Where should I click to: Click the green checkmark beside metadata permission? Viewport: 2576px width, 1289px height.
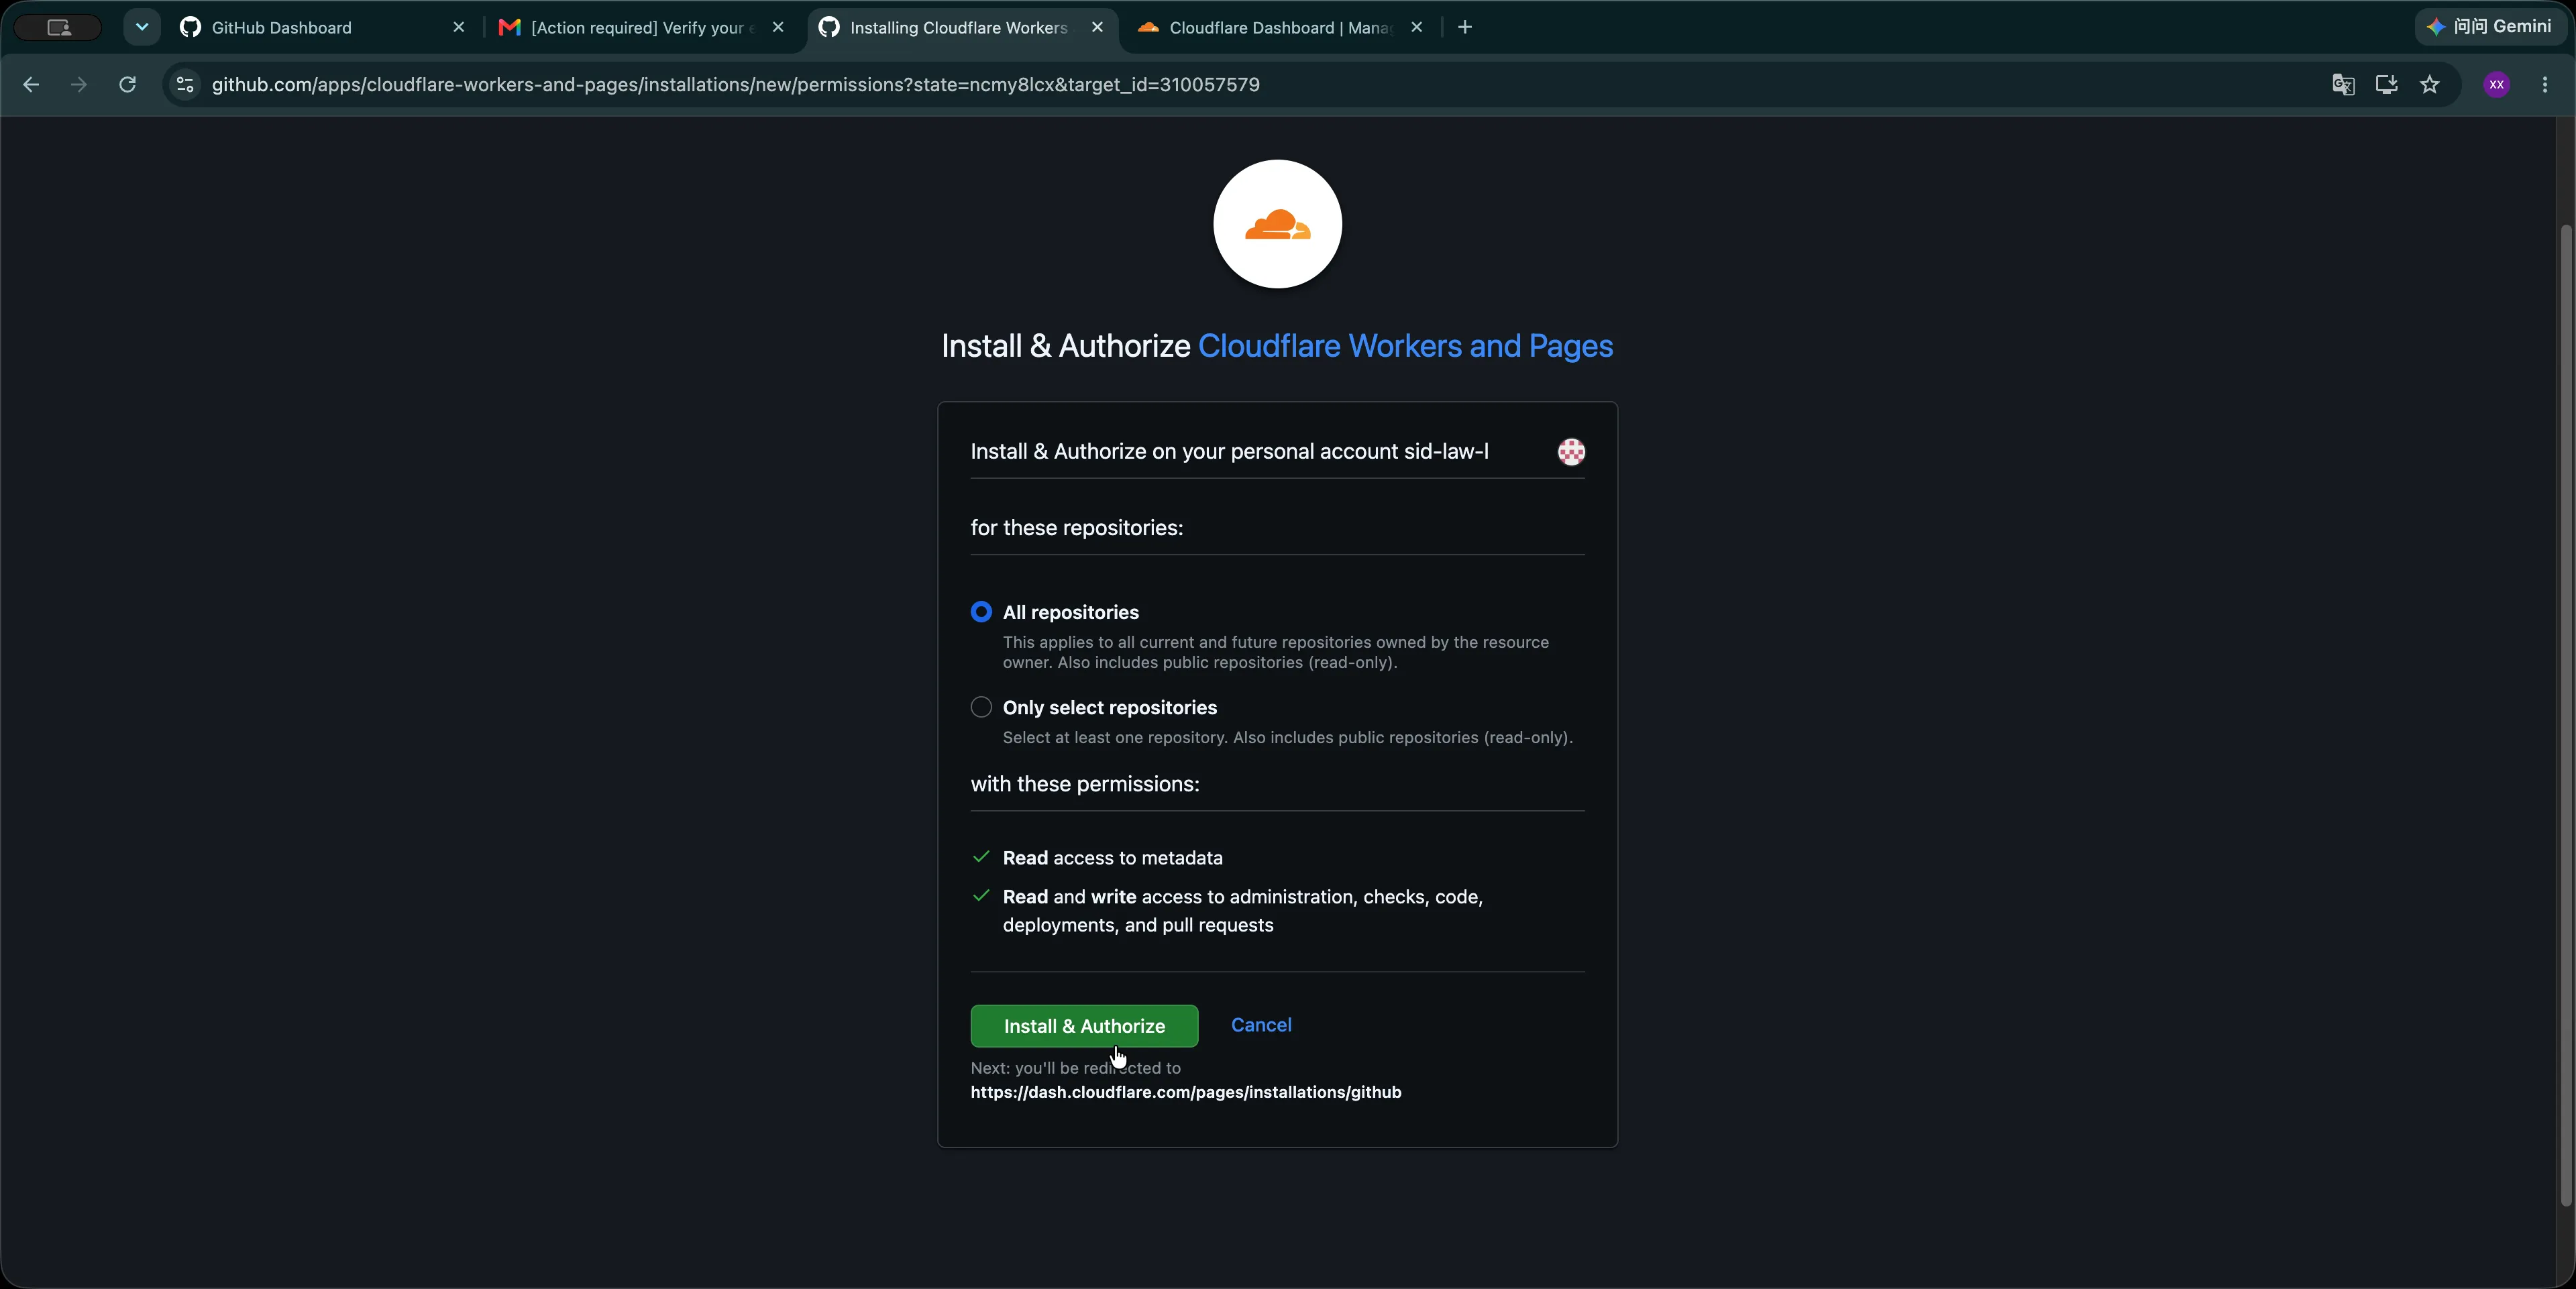click(981, 857)
